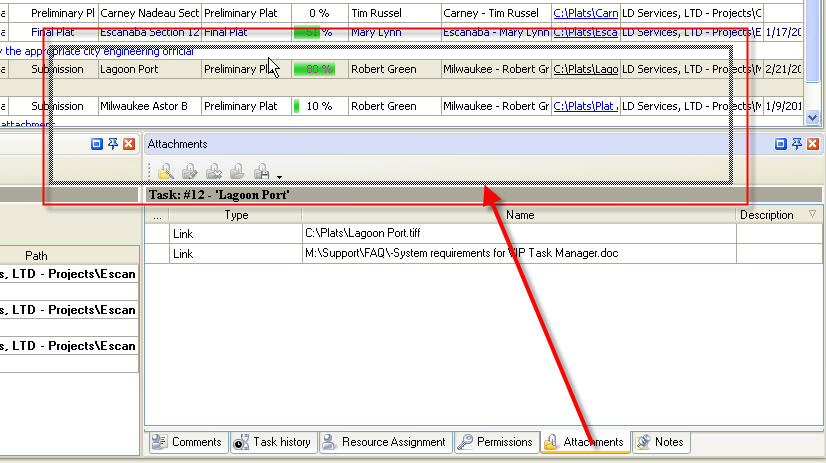Viewport: 826px width, 463px height.
Task: Go to the Permissions tab
Action: pyautogui.click(x=495, y=442)
